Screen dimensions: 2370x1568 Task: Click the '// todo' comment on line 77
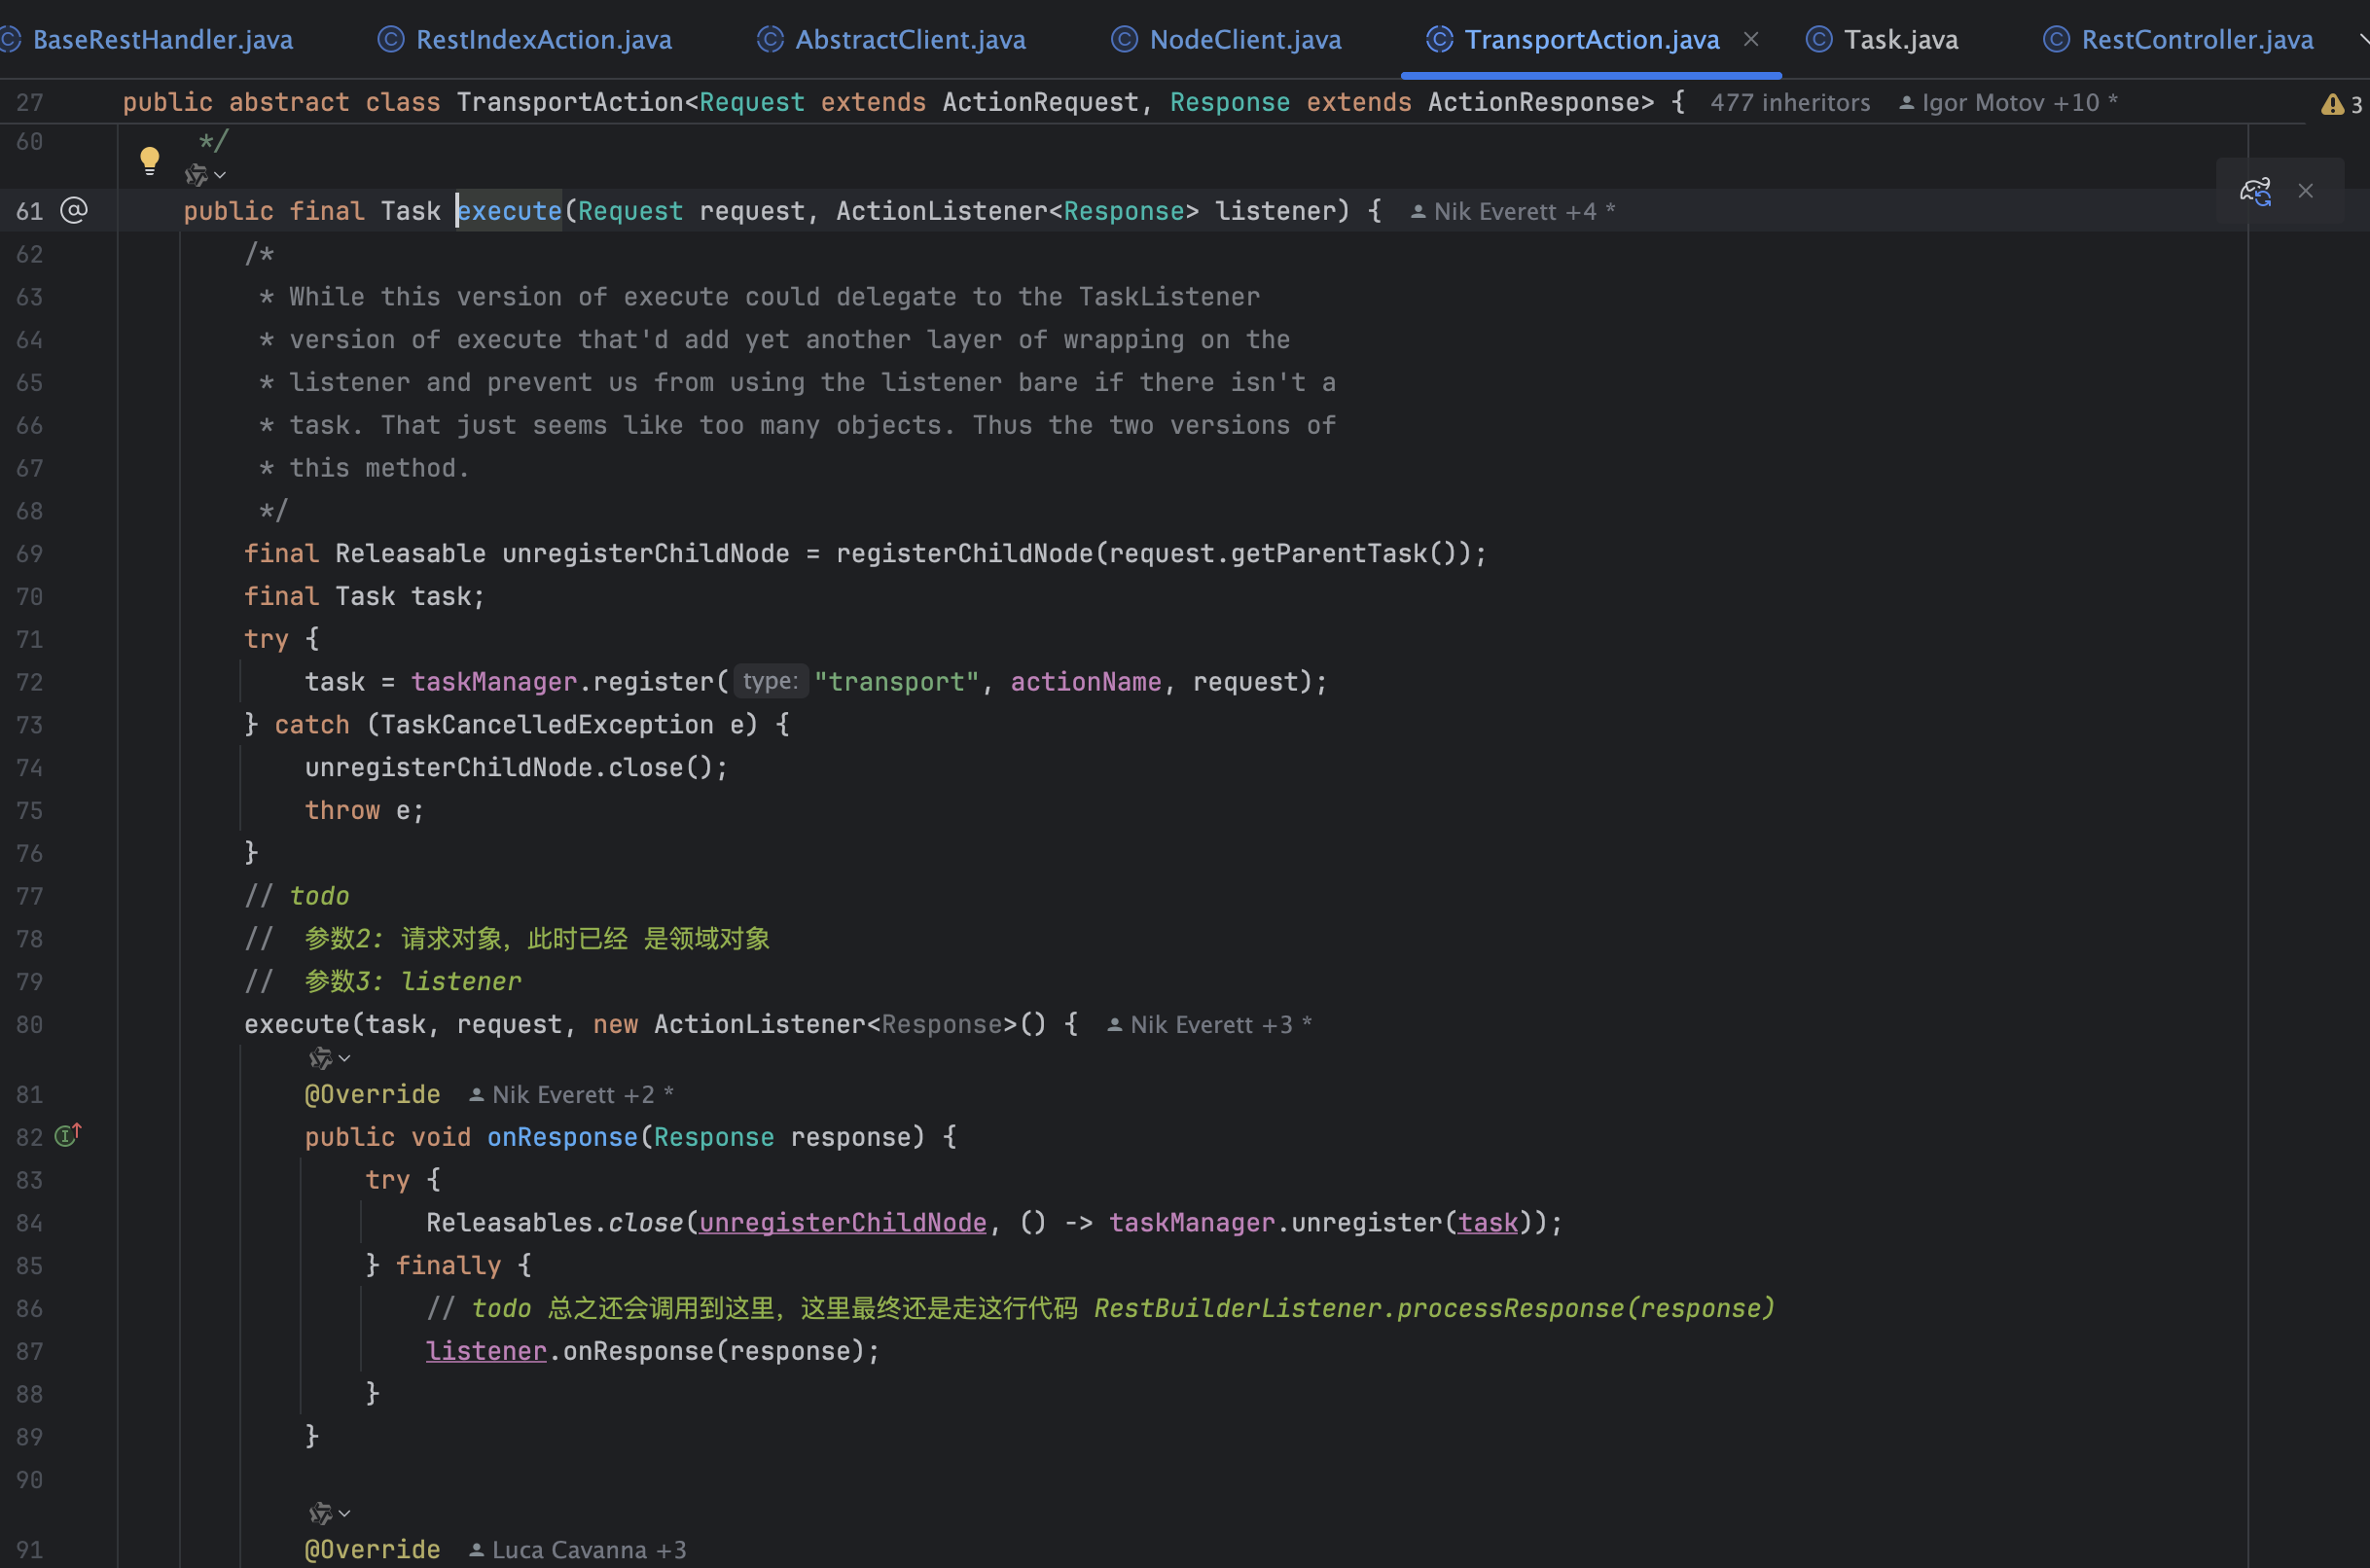coord(297,896)
